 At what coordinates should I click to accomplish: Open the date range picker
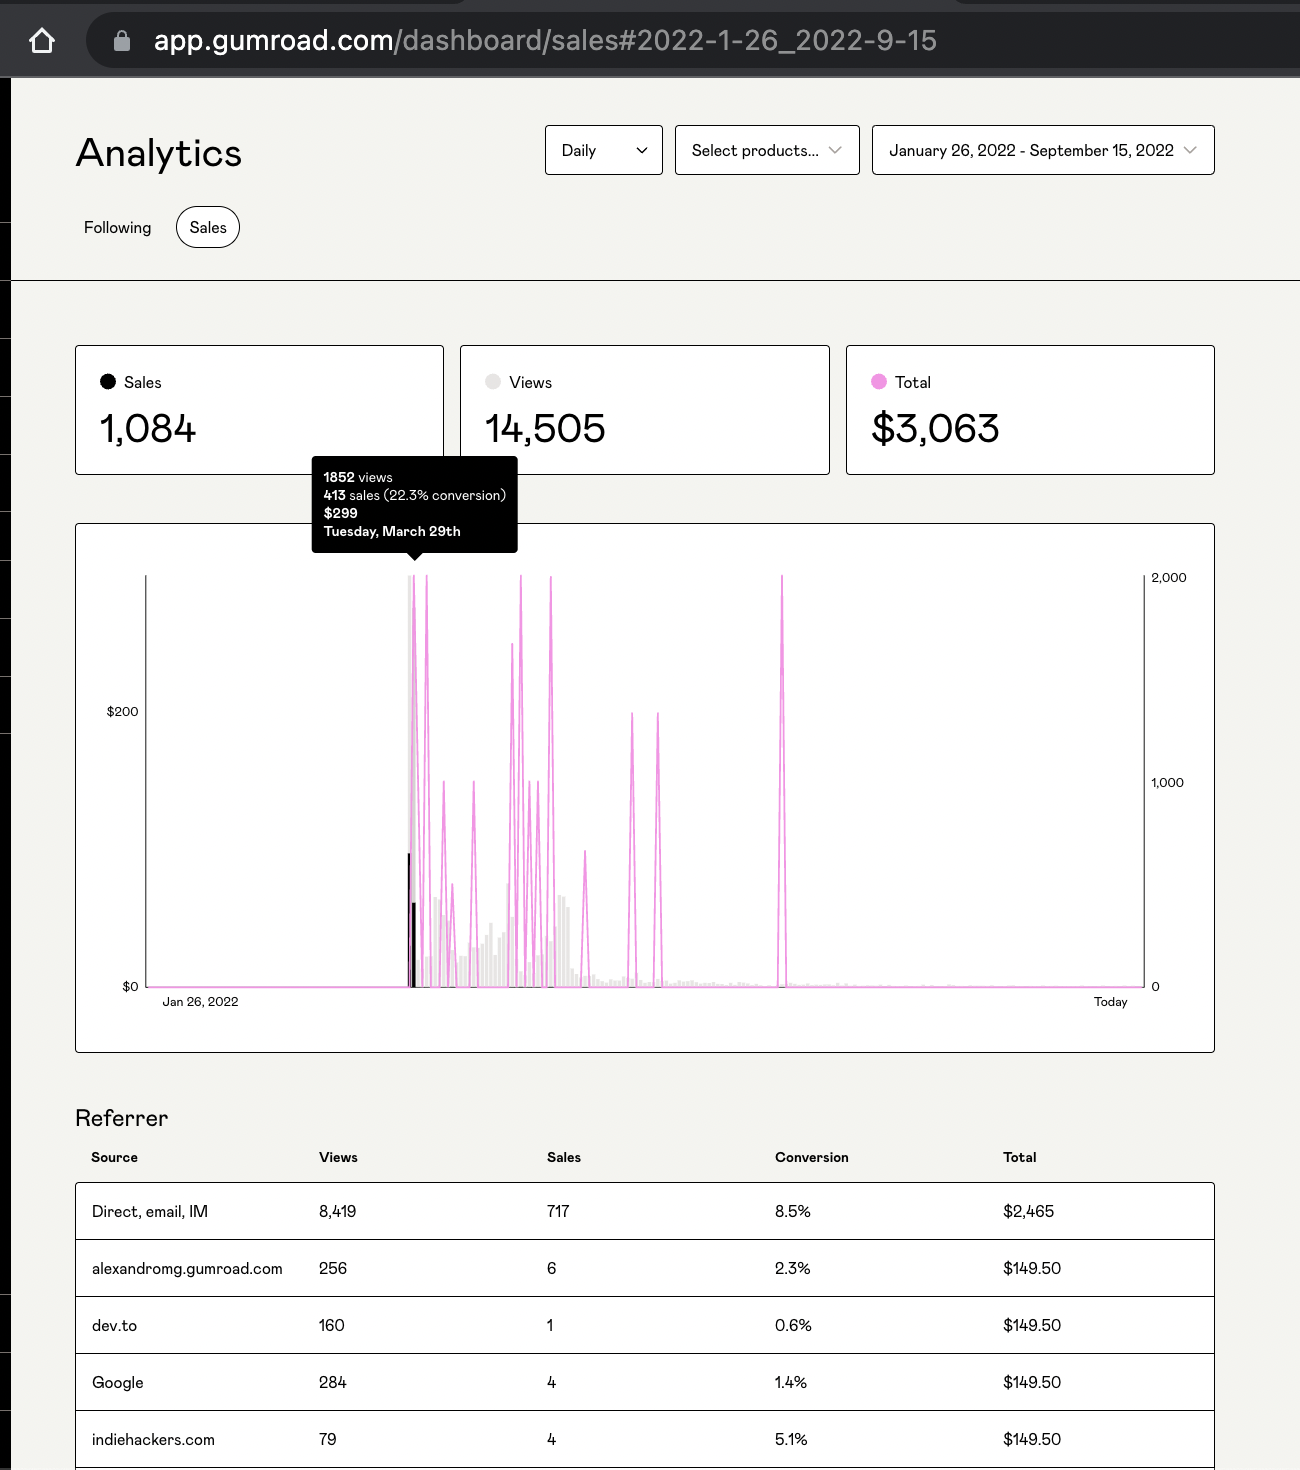[1043, 150]
